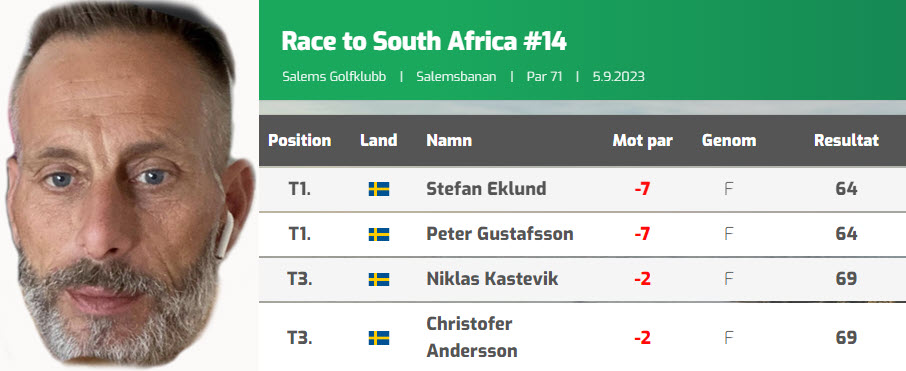Sort by the Mot par column header

coord(643,140)
